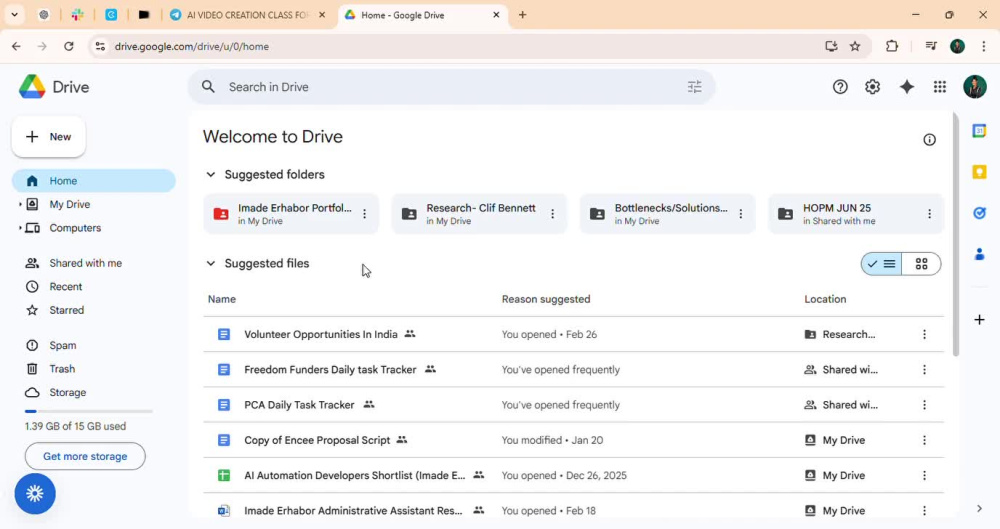Open more actions for Bottlenecks/Solutions folder
1000x529 pixels.
[740, 214]
